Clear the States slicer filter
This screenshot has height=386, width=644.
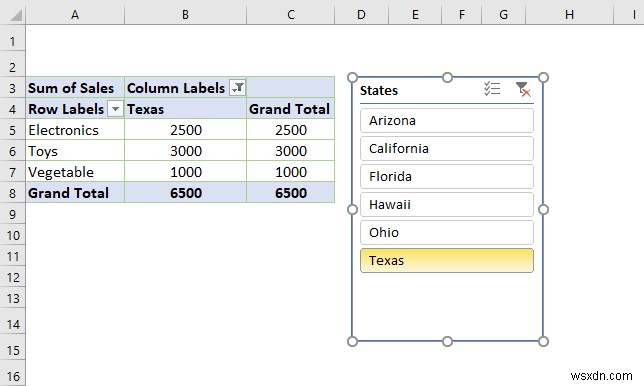(x=523, y=89)
